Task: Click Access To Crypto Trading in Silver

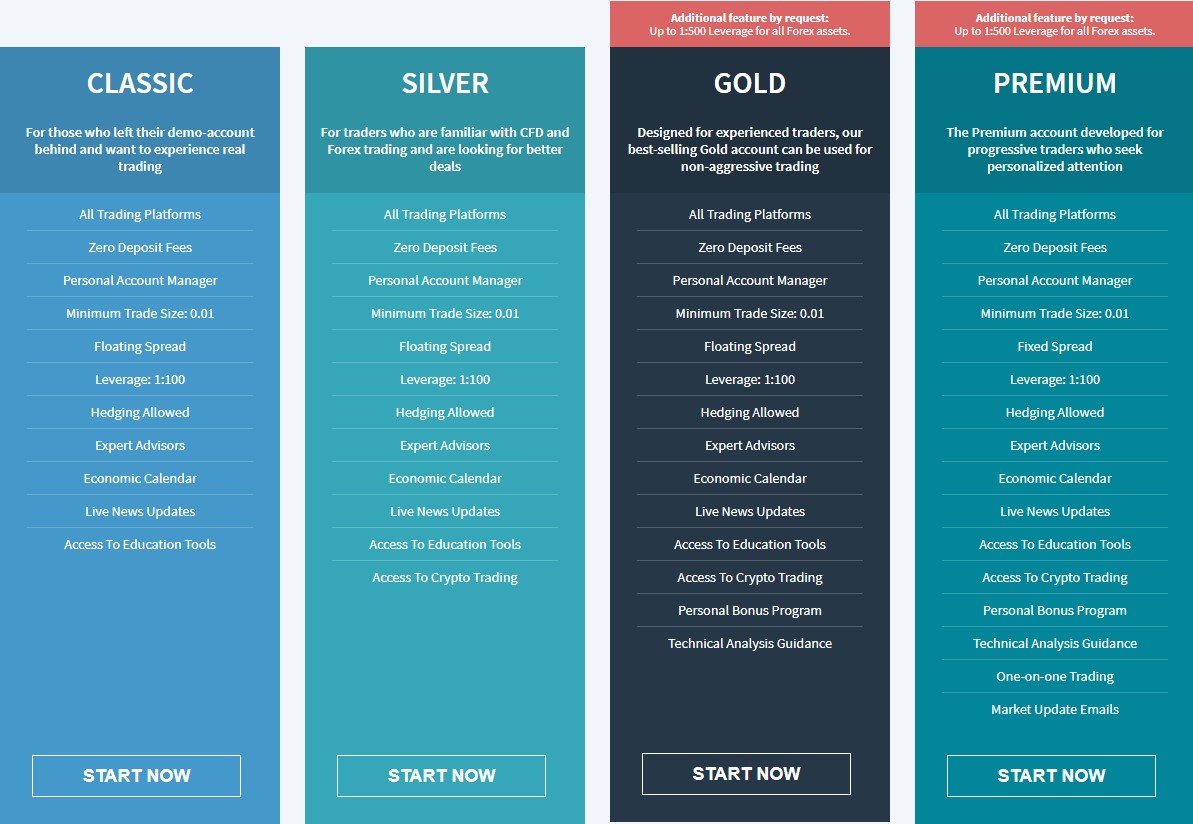Action: (445, 577)
